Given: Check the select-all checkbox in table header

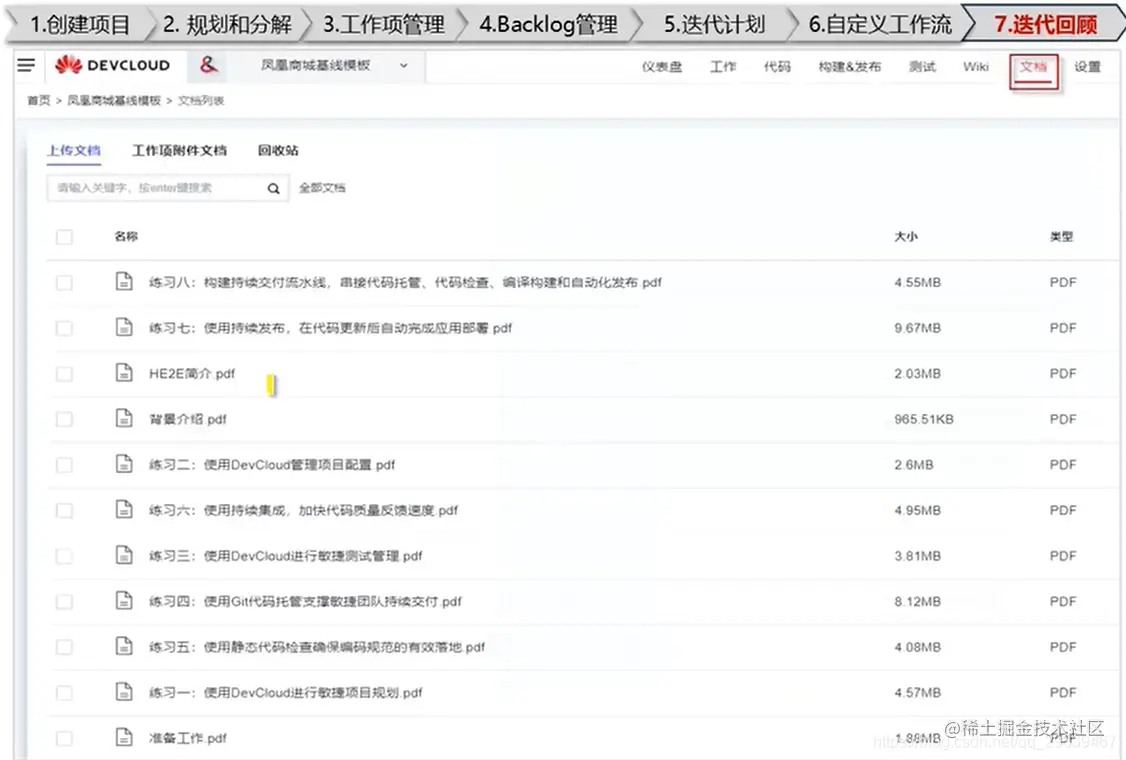Looking at the screenshot, I should tap(64, 237).
